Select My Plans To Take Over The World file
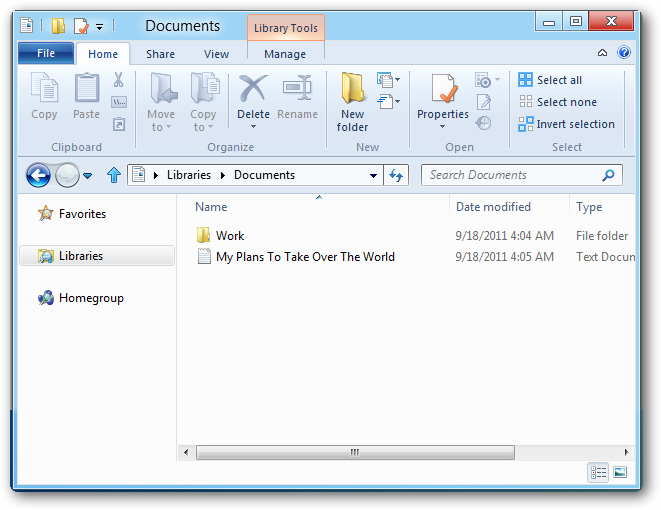 296,257
